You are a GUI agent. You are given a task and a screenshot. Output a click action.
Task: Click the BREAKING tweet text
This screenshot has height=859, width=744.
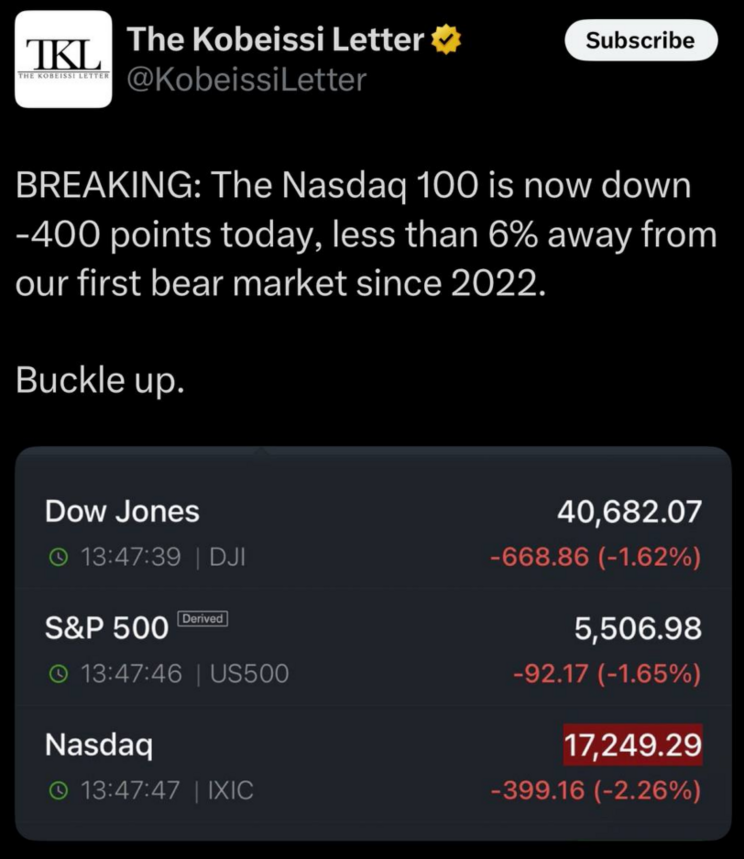click(x=366, y=235)
